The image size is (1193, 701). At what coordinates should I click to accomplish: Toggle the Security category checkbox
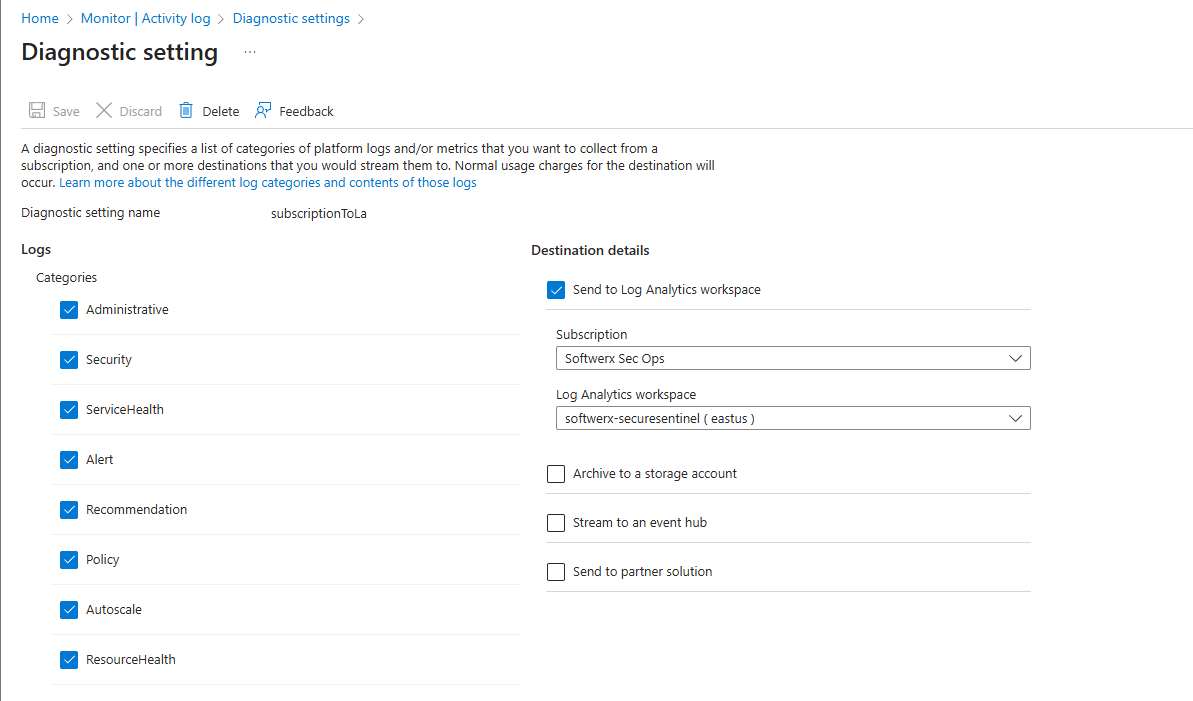(69, 360)
